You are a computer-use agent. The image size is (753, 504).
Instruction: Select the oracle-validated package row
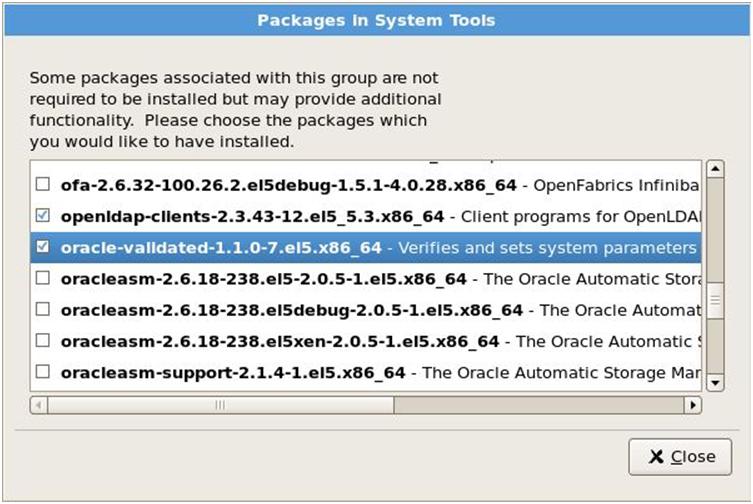click(x=365, y=247)
